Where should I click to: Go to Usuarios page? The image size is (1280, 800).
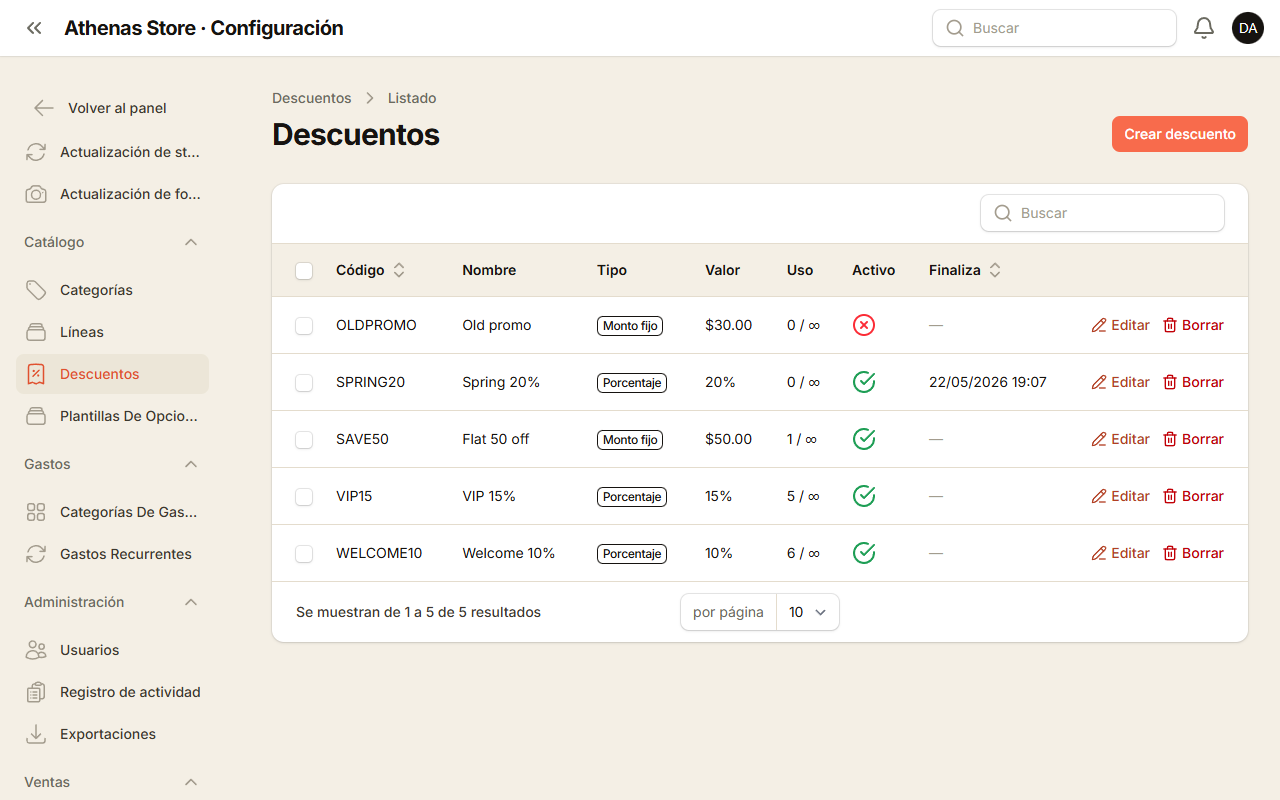pyautogui.click(x=112, y=650)
